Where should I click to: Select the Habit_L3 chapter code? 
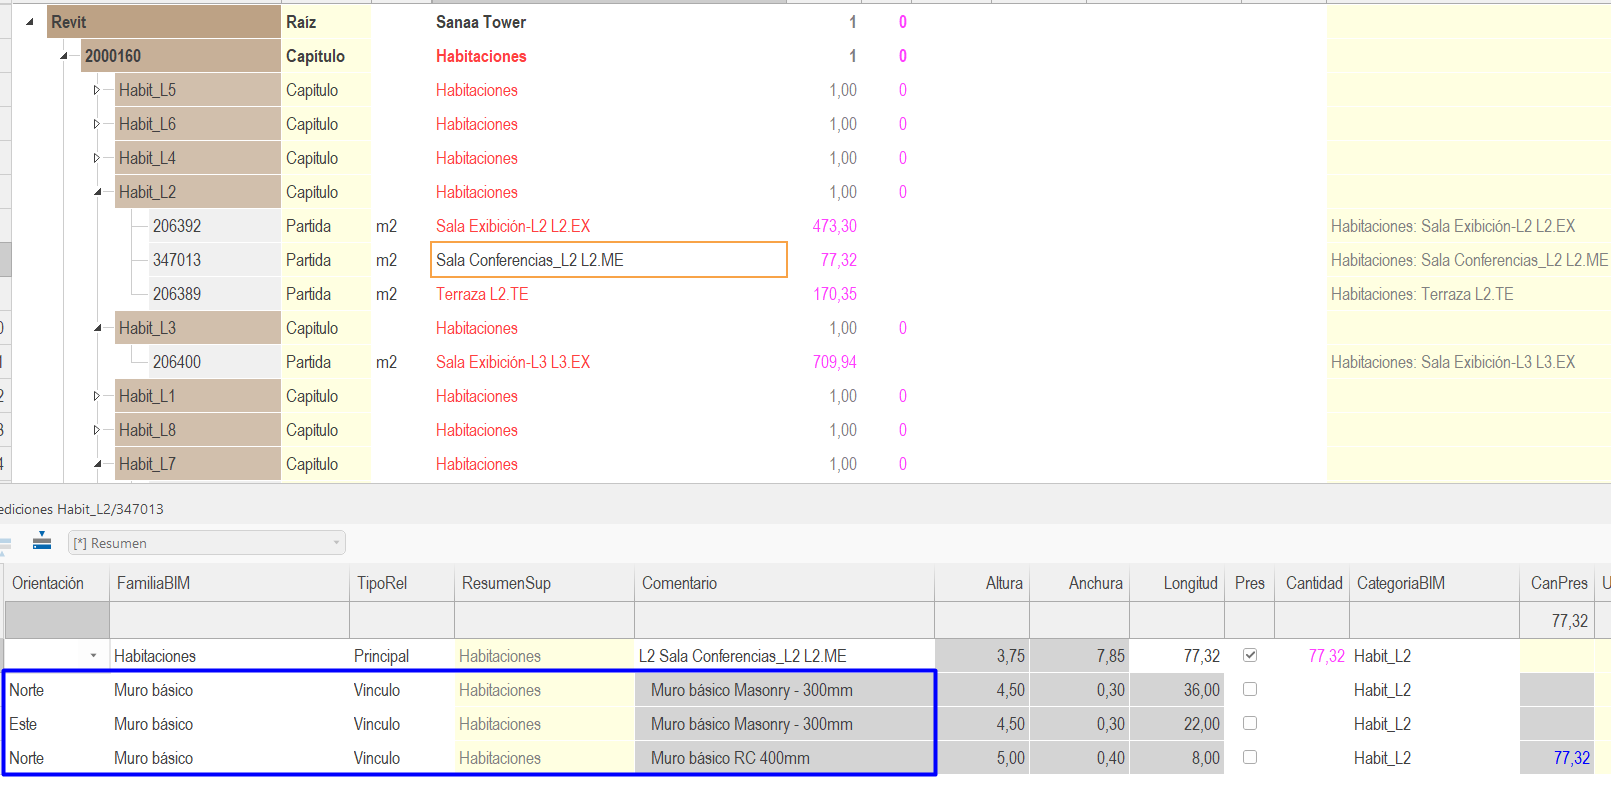197,328
